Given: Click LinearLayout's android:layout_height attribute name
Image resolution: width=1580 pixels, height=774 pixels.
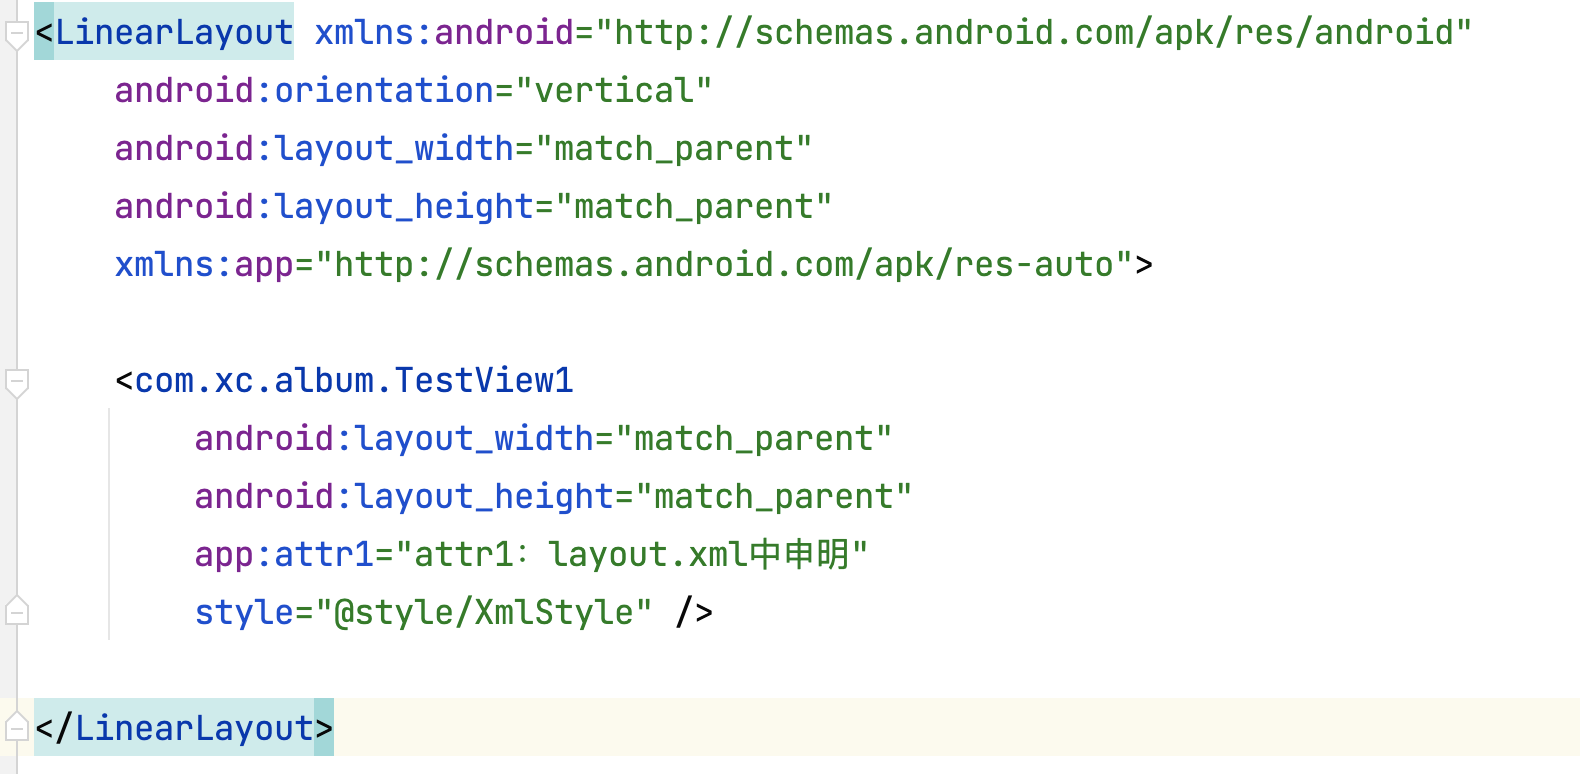Looking at the screenshot, I should (x=324, y=207).
